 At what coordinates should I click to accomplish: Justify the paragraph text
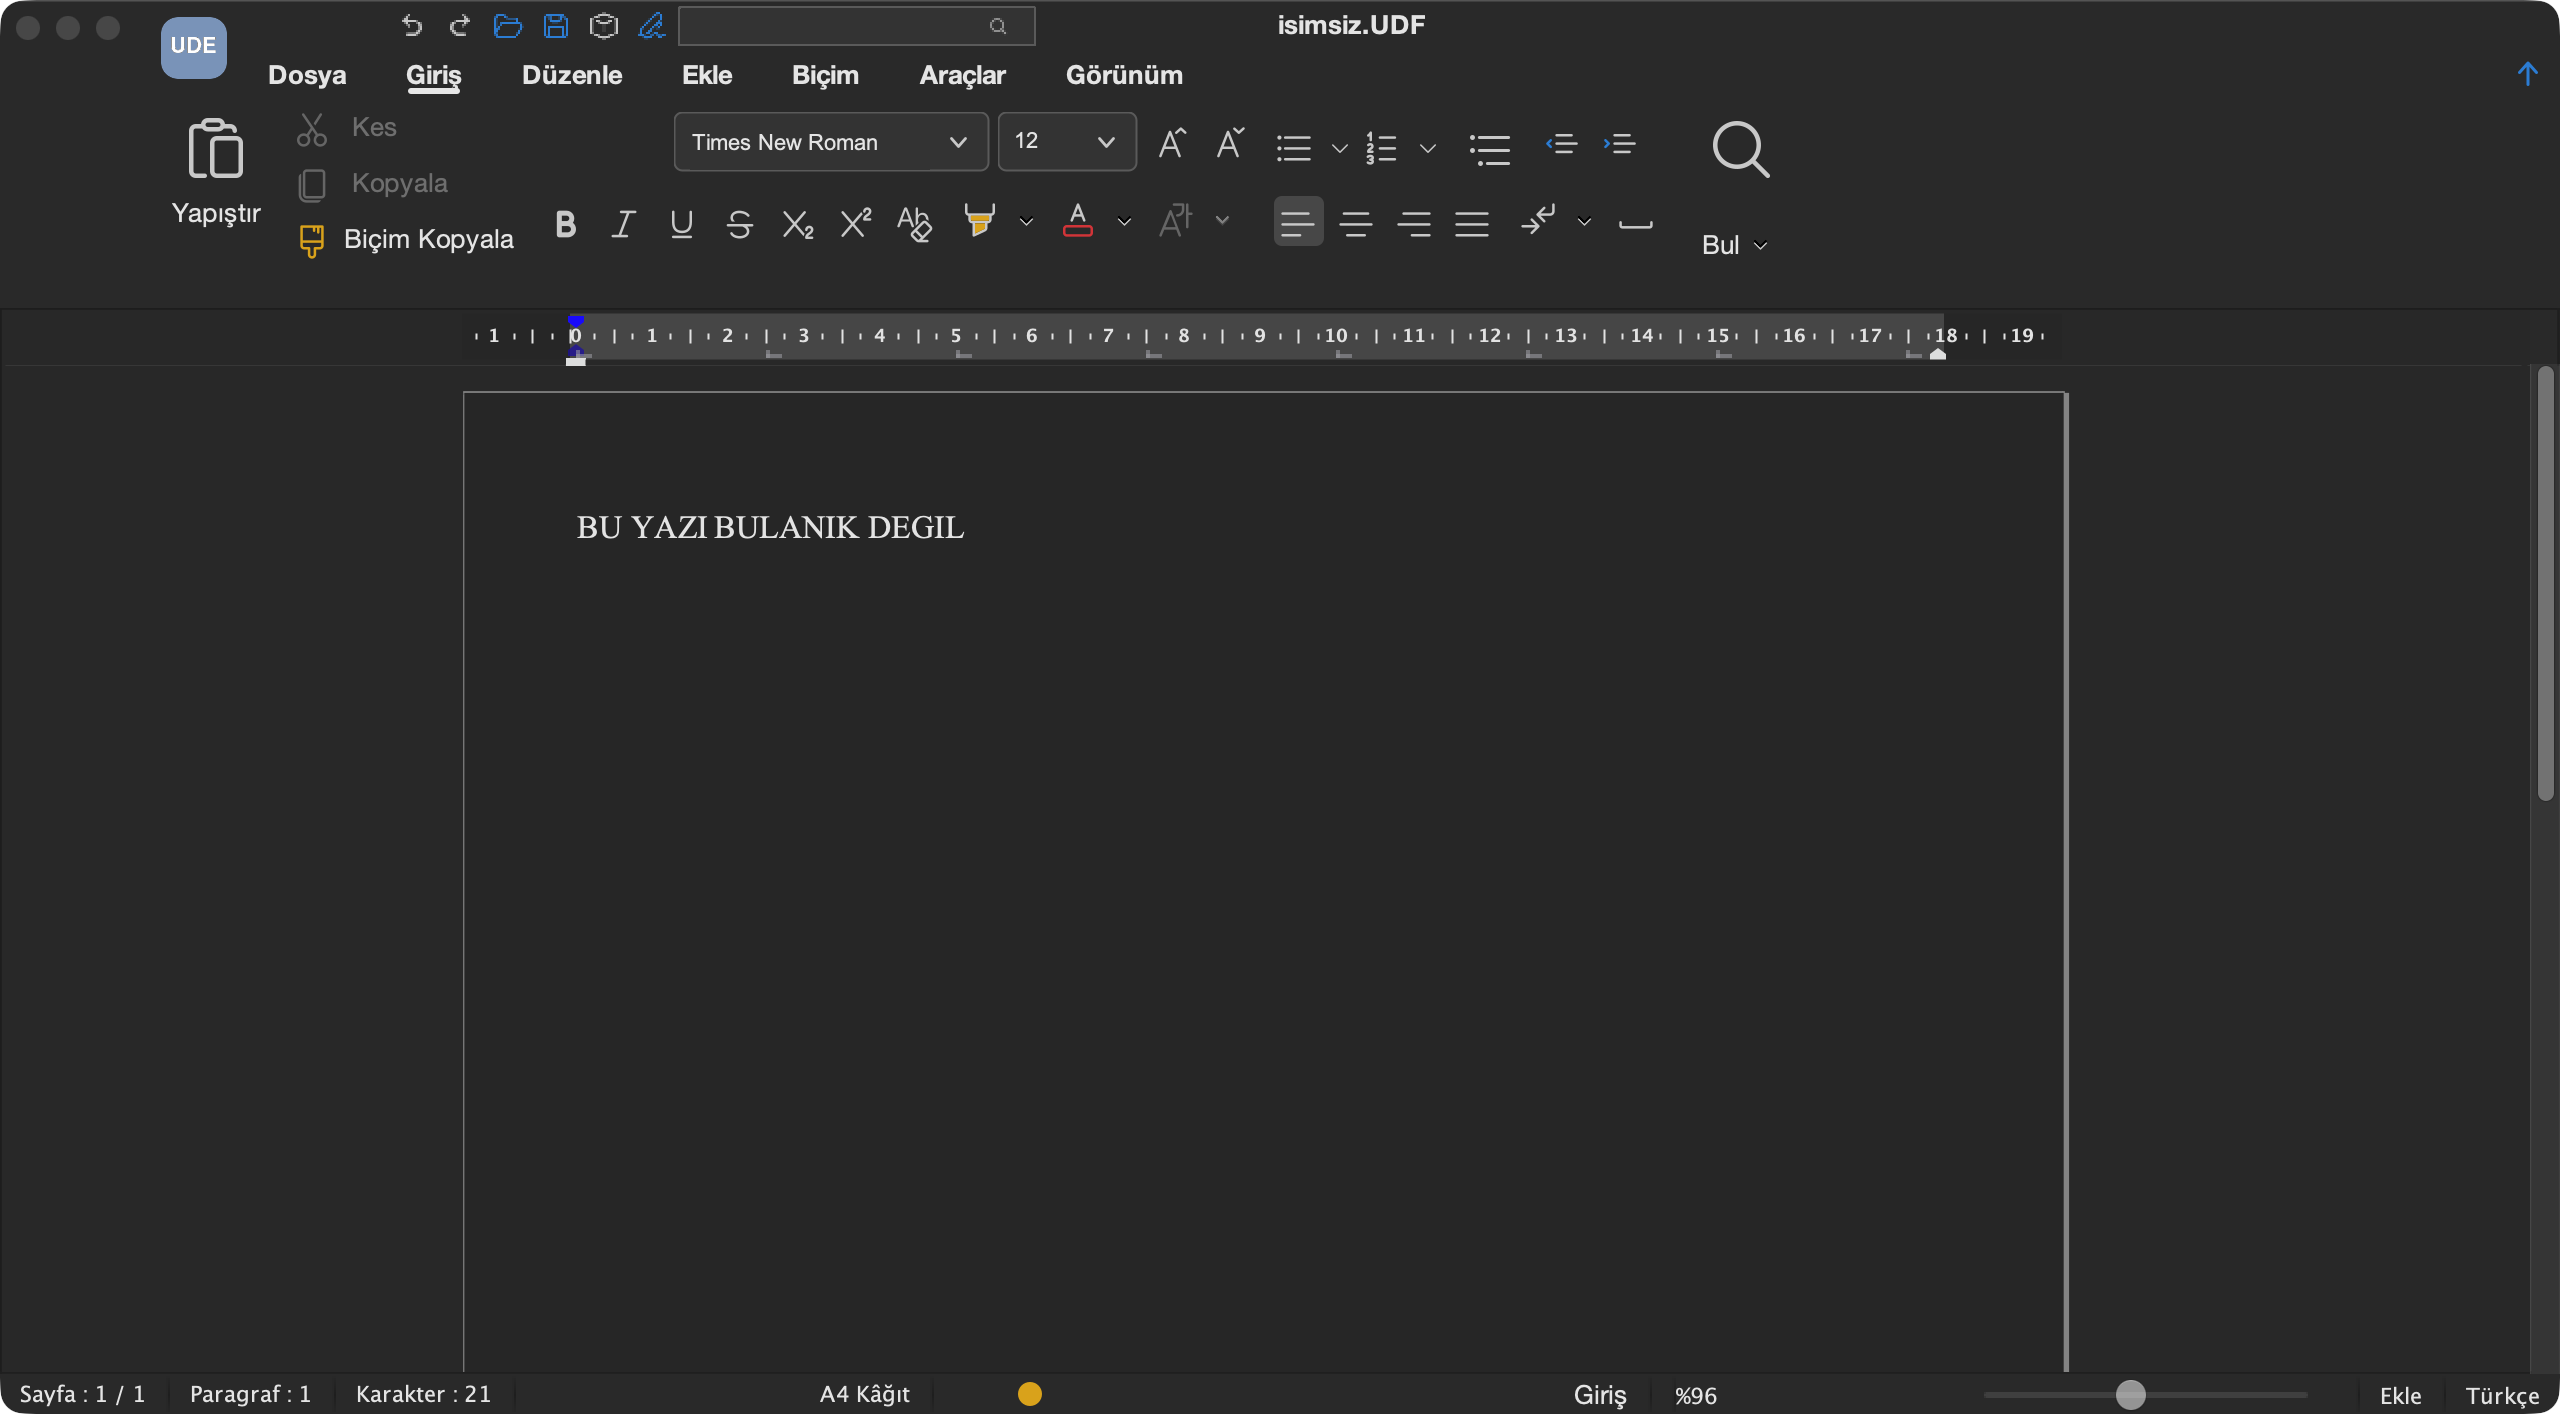[x=1472, y=222]
